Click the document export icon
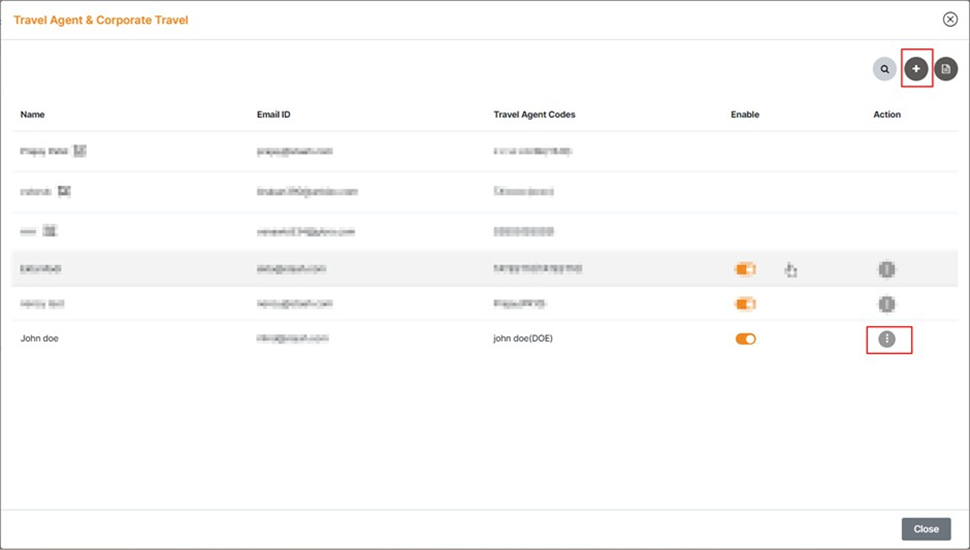970x550 pixels. [946, 69]
